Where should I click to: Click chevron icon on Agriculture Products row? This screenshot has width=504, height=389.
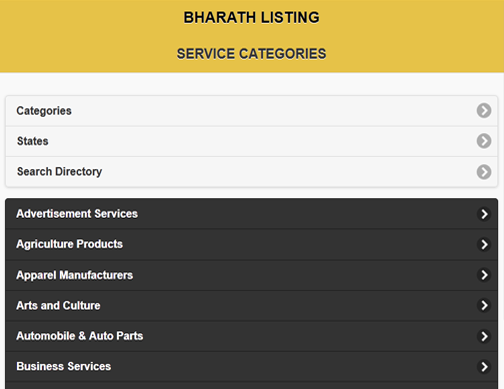(x=484, y=244)
